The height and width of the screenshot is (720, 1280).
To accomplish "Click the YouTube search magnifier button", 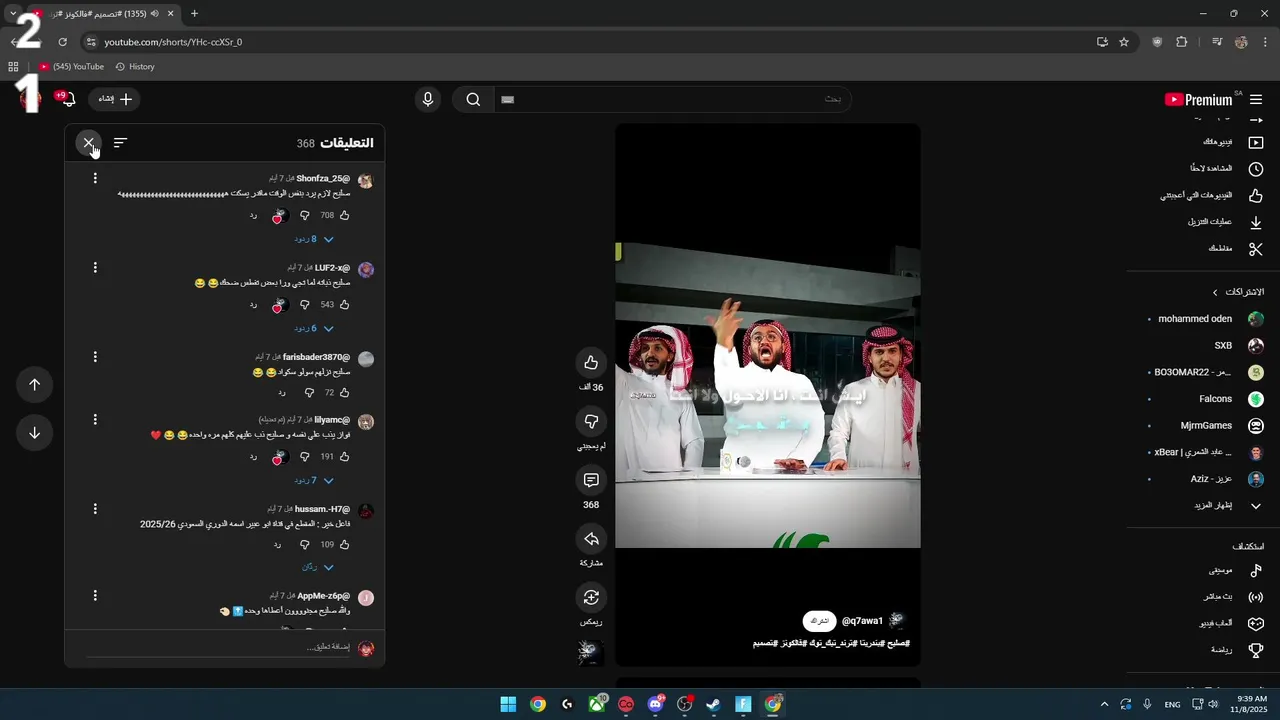I will point(473,99).
